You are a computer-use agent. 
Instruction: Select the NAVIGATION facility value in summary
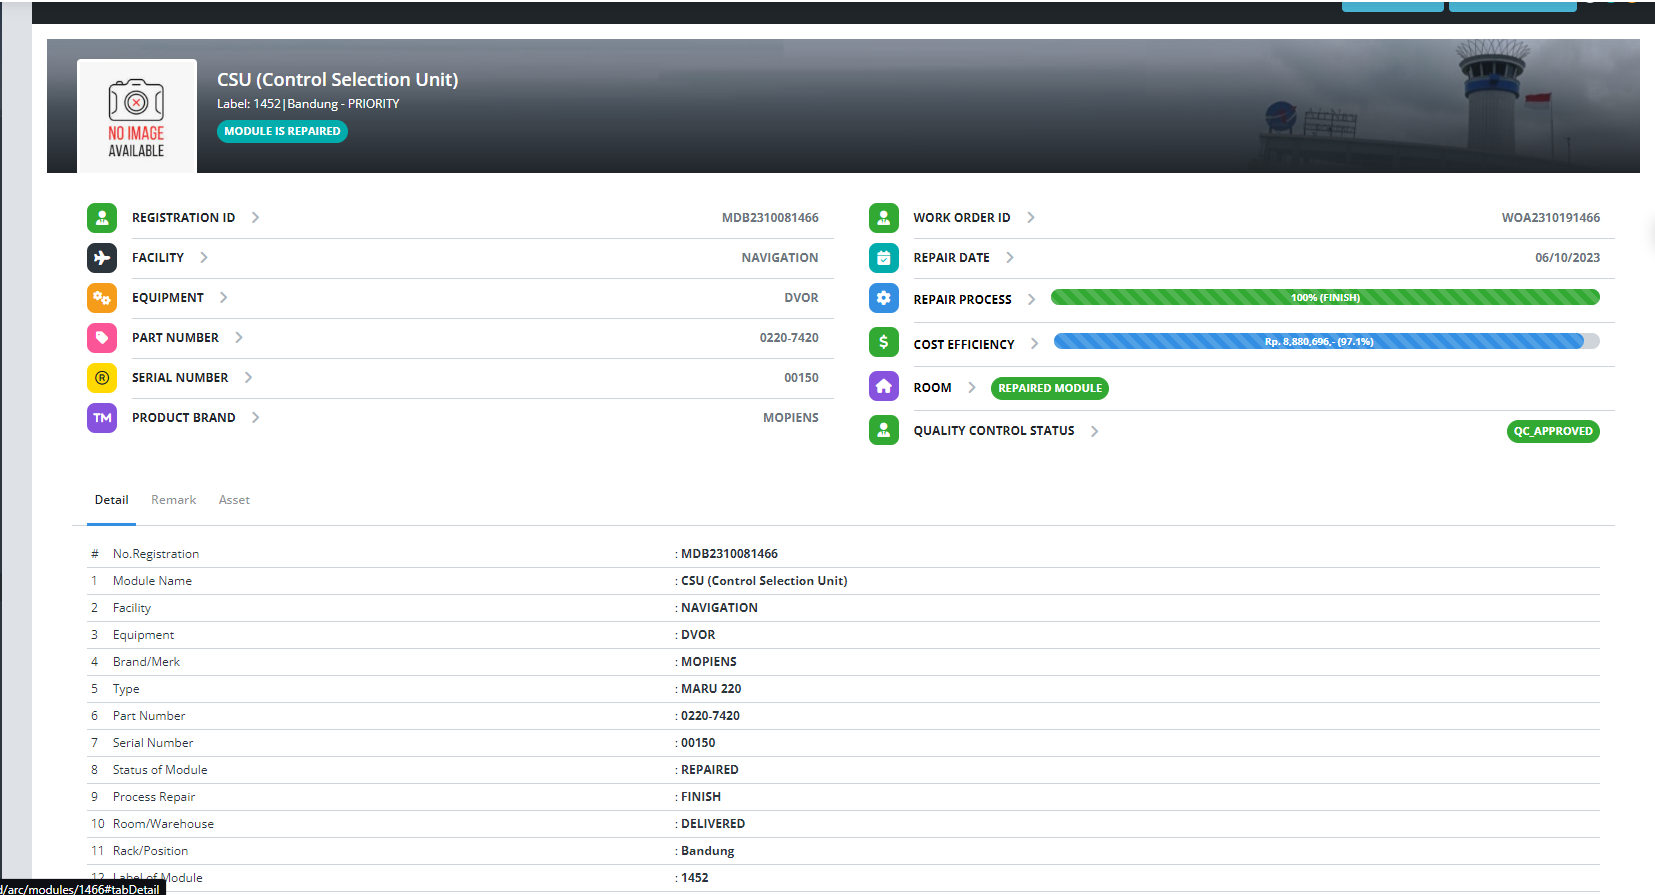[780, 258]
